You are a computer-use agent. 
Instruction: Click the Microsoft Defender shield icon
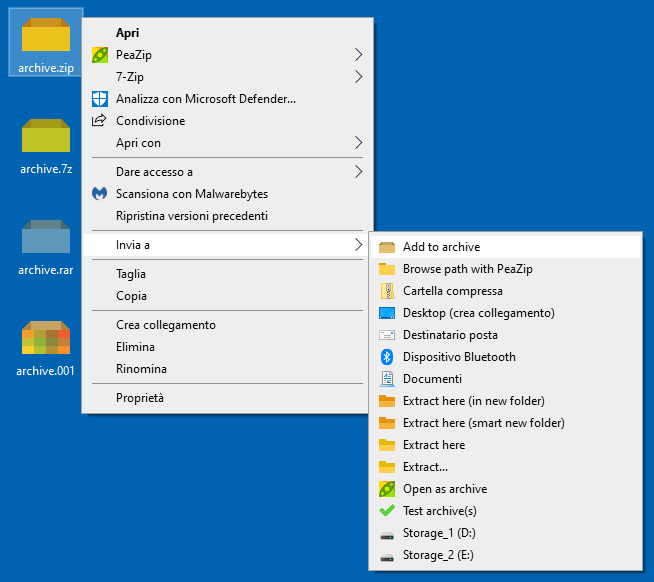[100, 99]
